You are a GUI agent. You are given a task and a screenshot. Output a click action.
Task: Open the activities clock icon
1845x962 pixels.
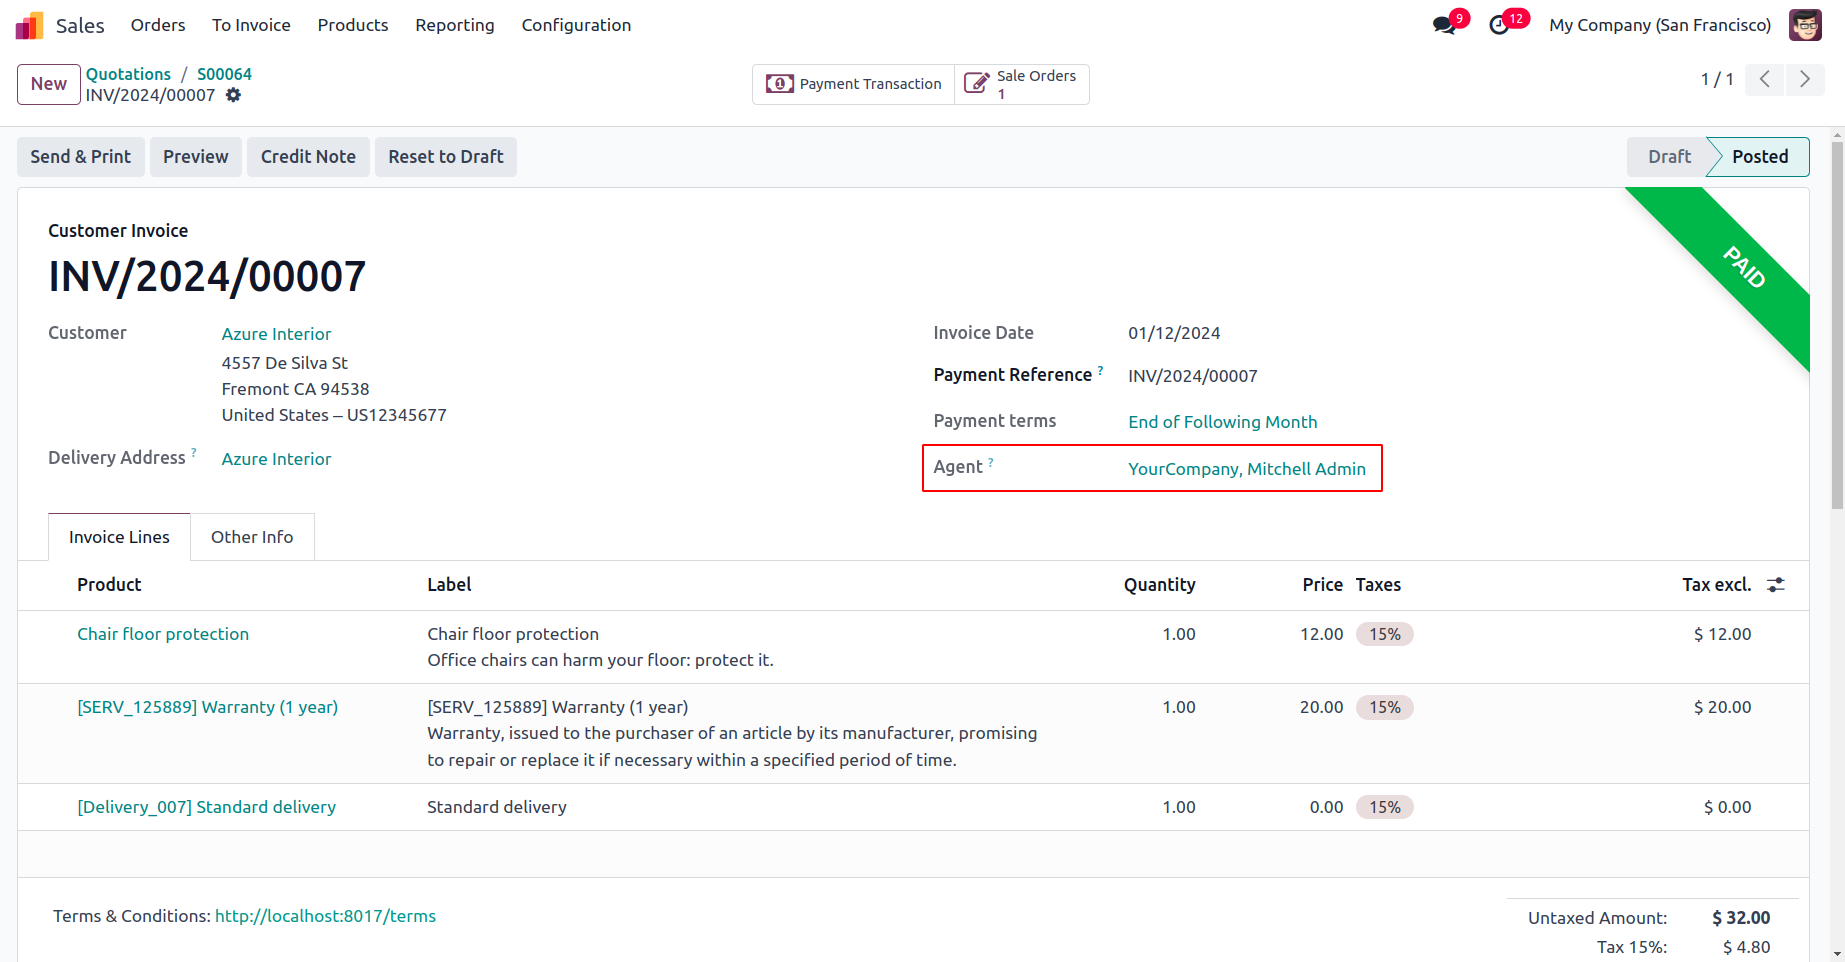(x=1499, y=25)
